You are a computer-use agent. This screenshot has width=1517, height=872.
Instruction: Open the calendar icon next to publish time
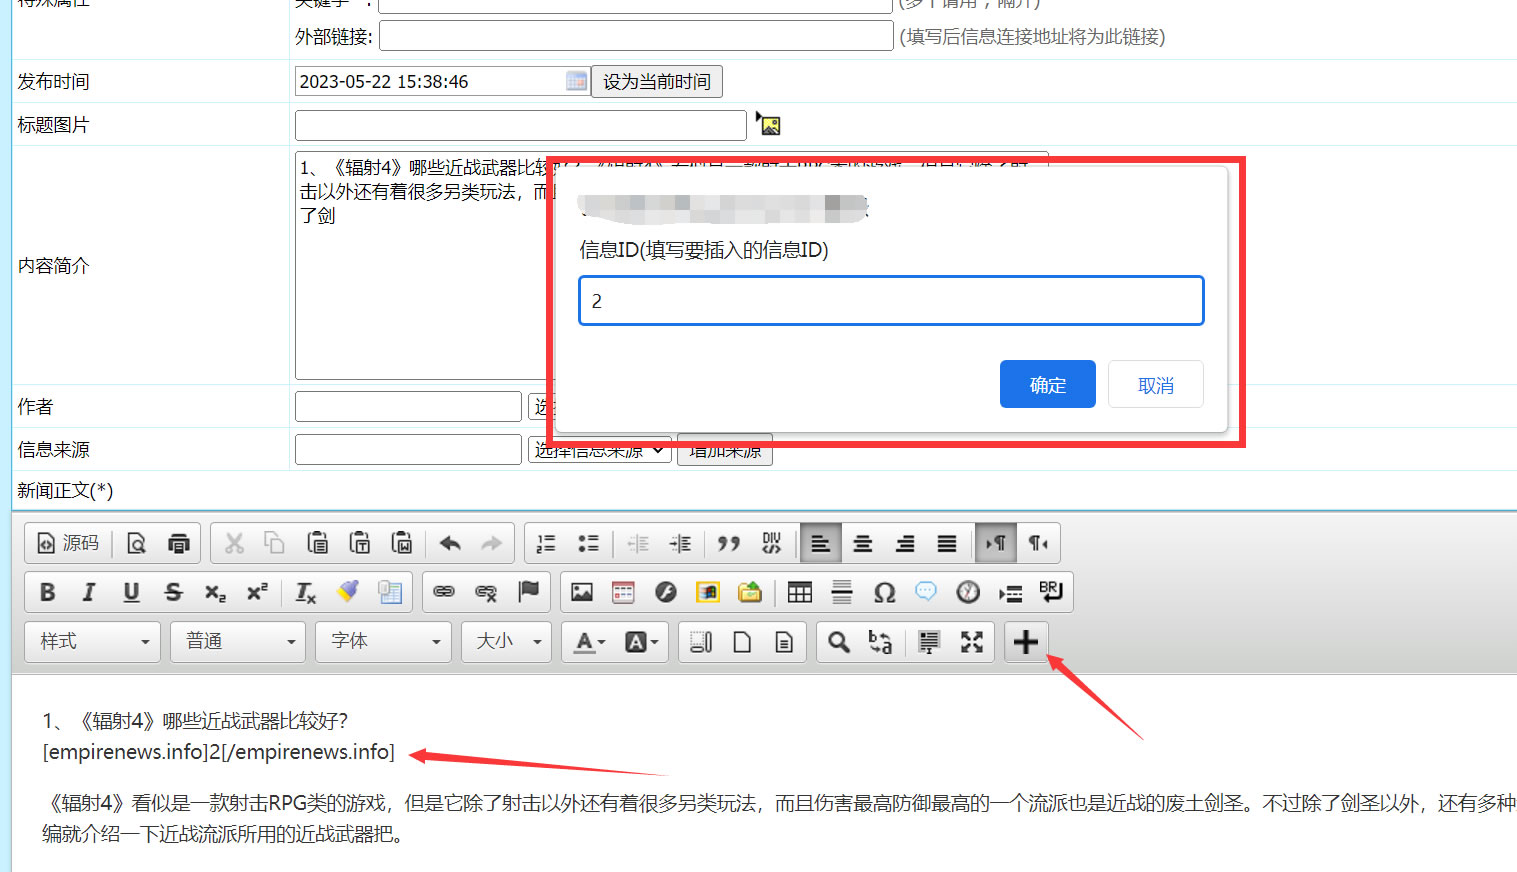coord(576,81)
